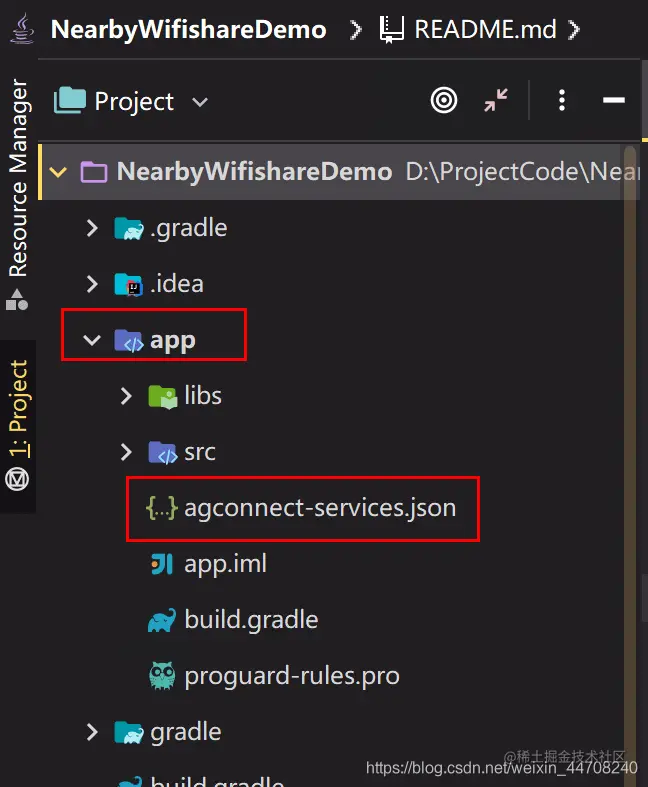Click README.md in the breadcrumb bar

(x=485, y=29)
